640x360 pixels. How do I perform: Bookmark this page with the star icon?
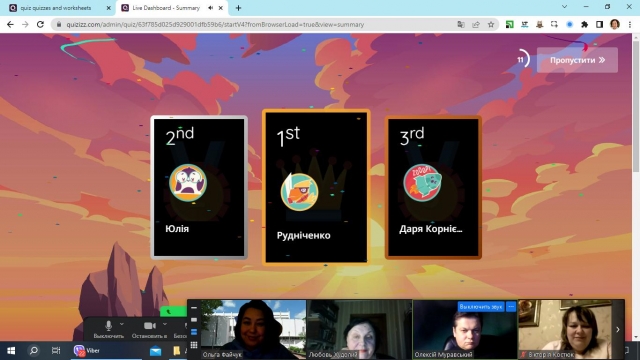tap(491, 24)
